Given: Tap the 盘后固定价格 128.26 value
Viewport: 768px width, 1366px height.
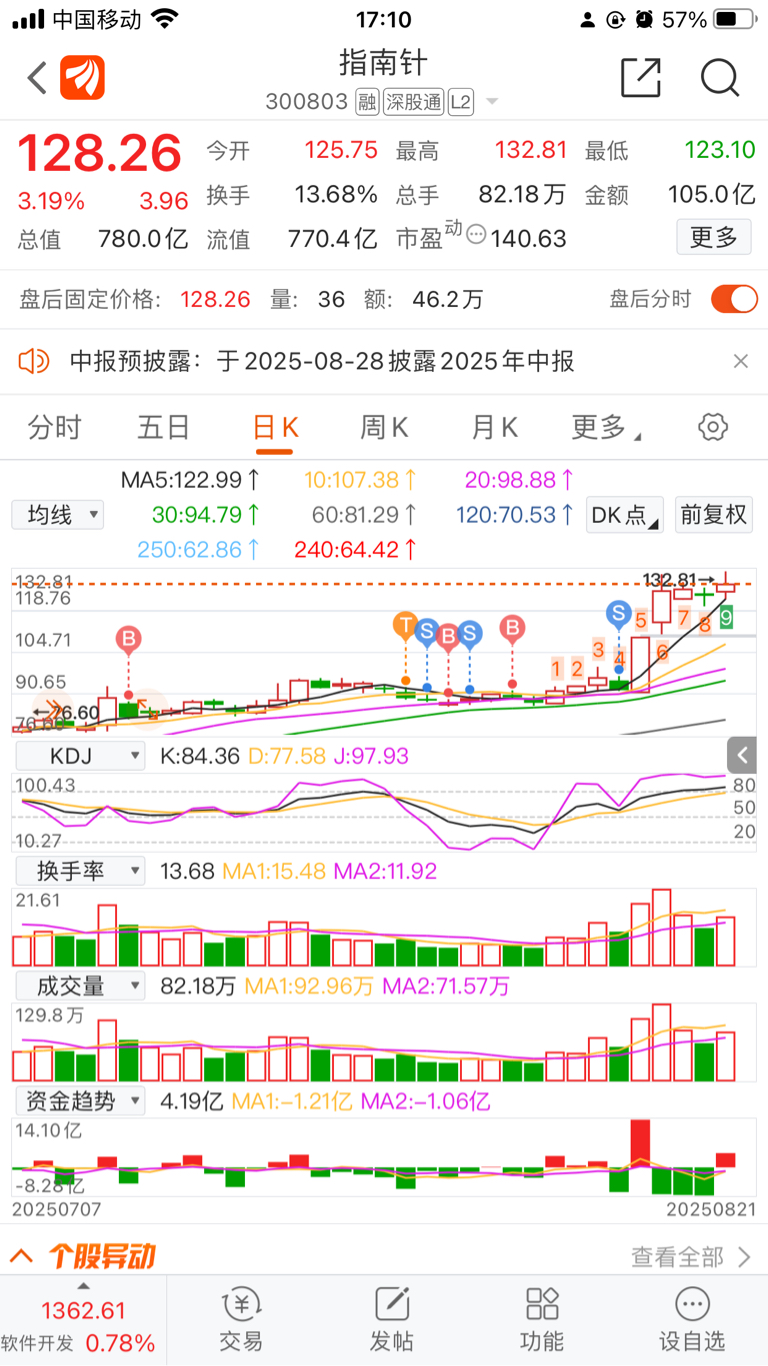Looking at the screenshot, I should 215,299.
